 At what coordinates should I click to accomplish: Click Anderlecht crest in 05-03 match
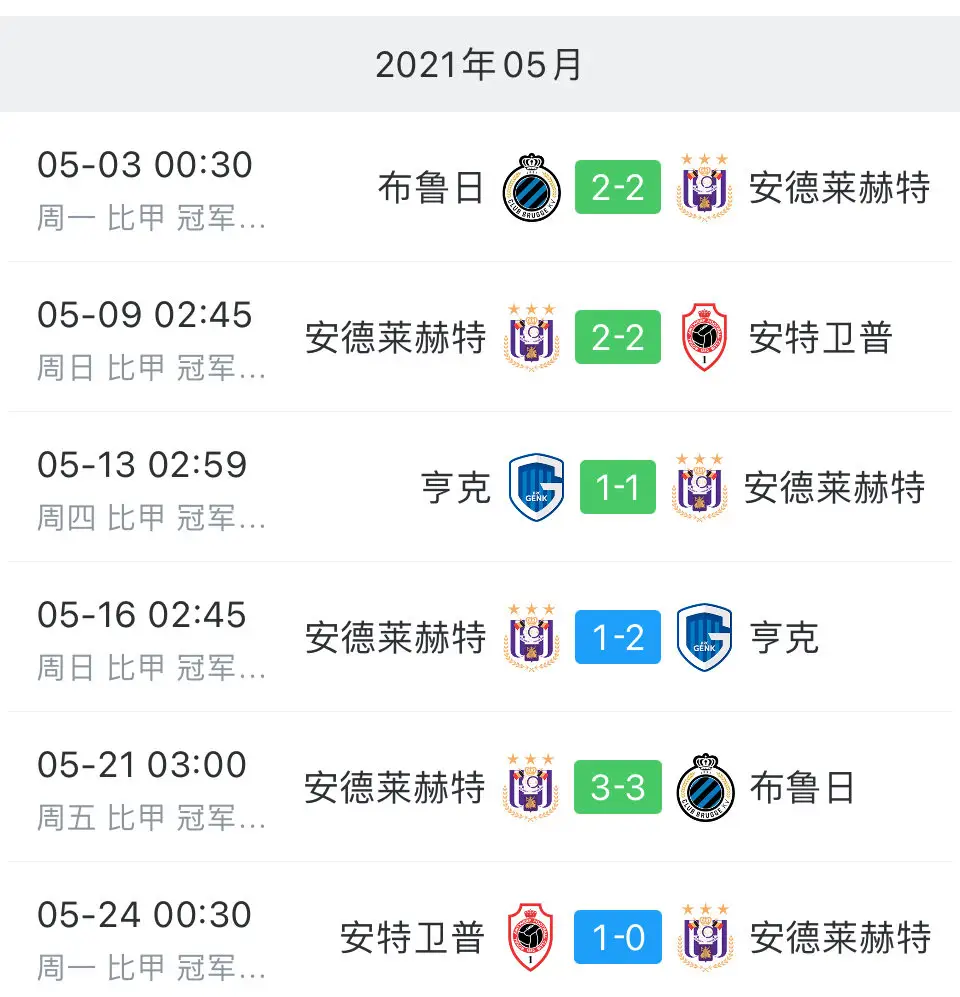coord(704,188)
